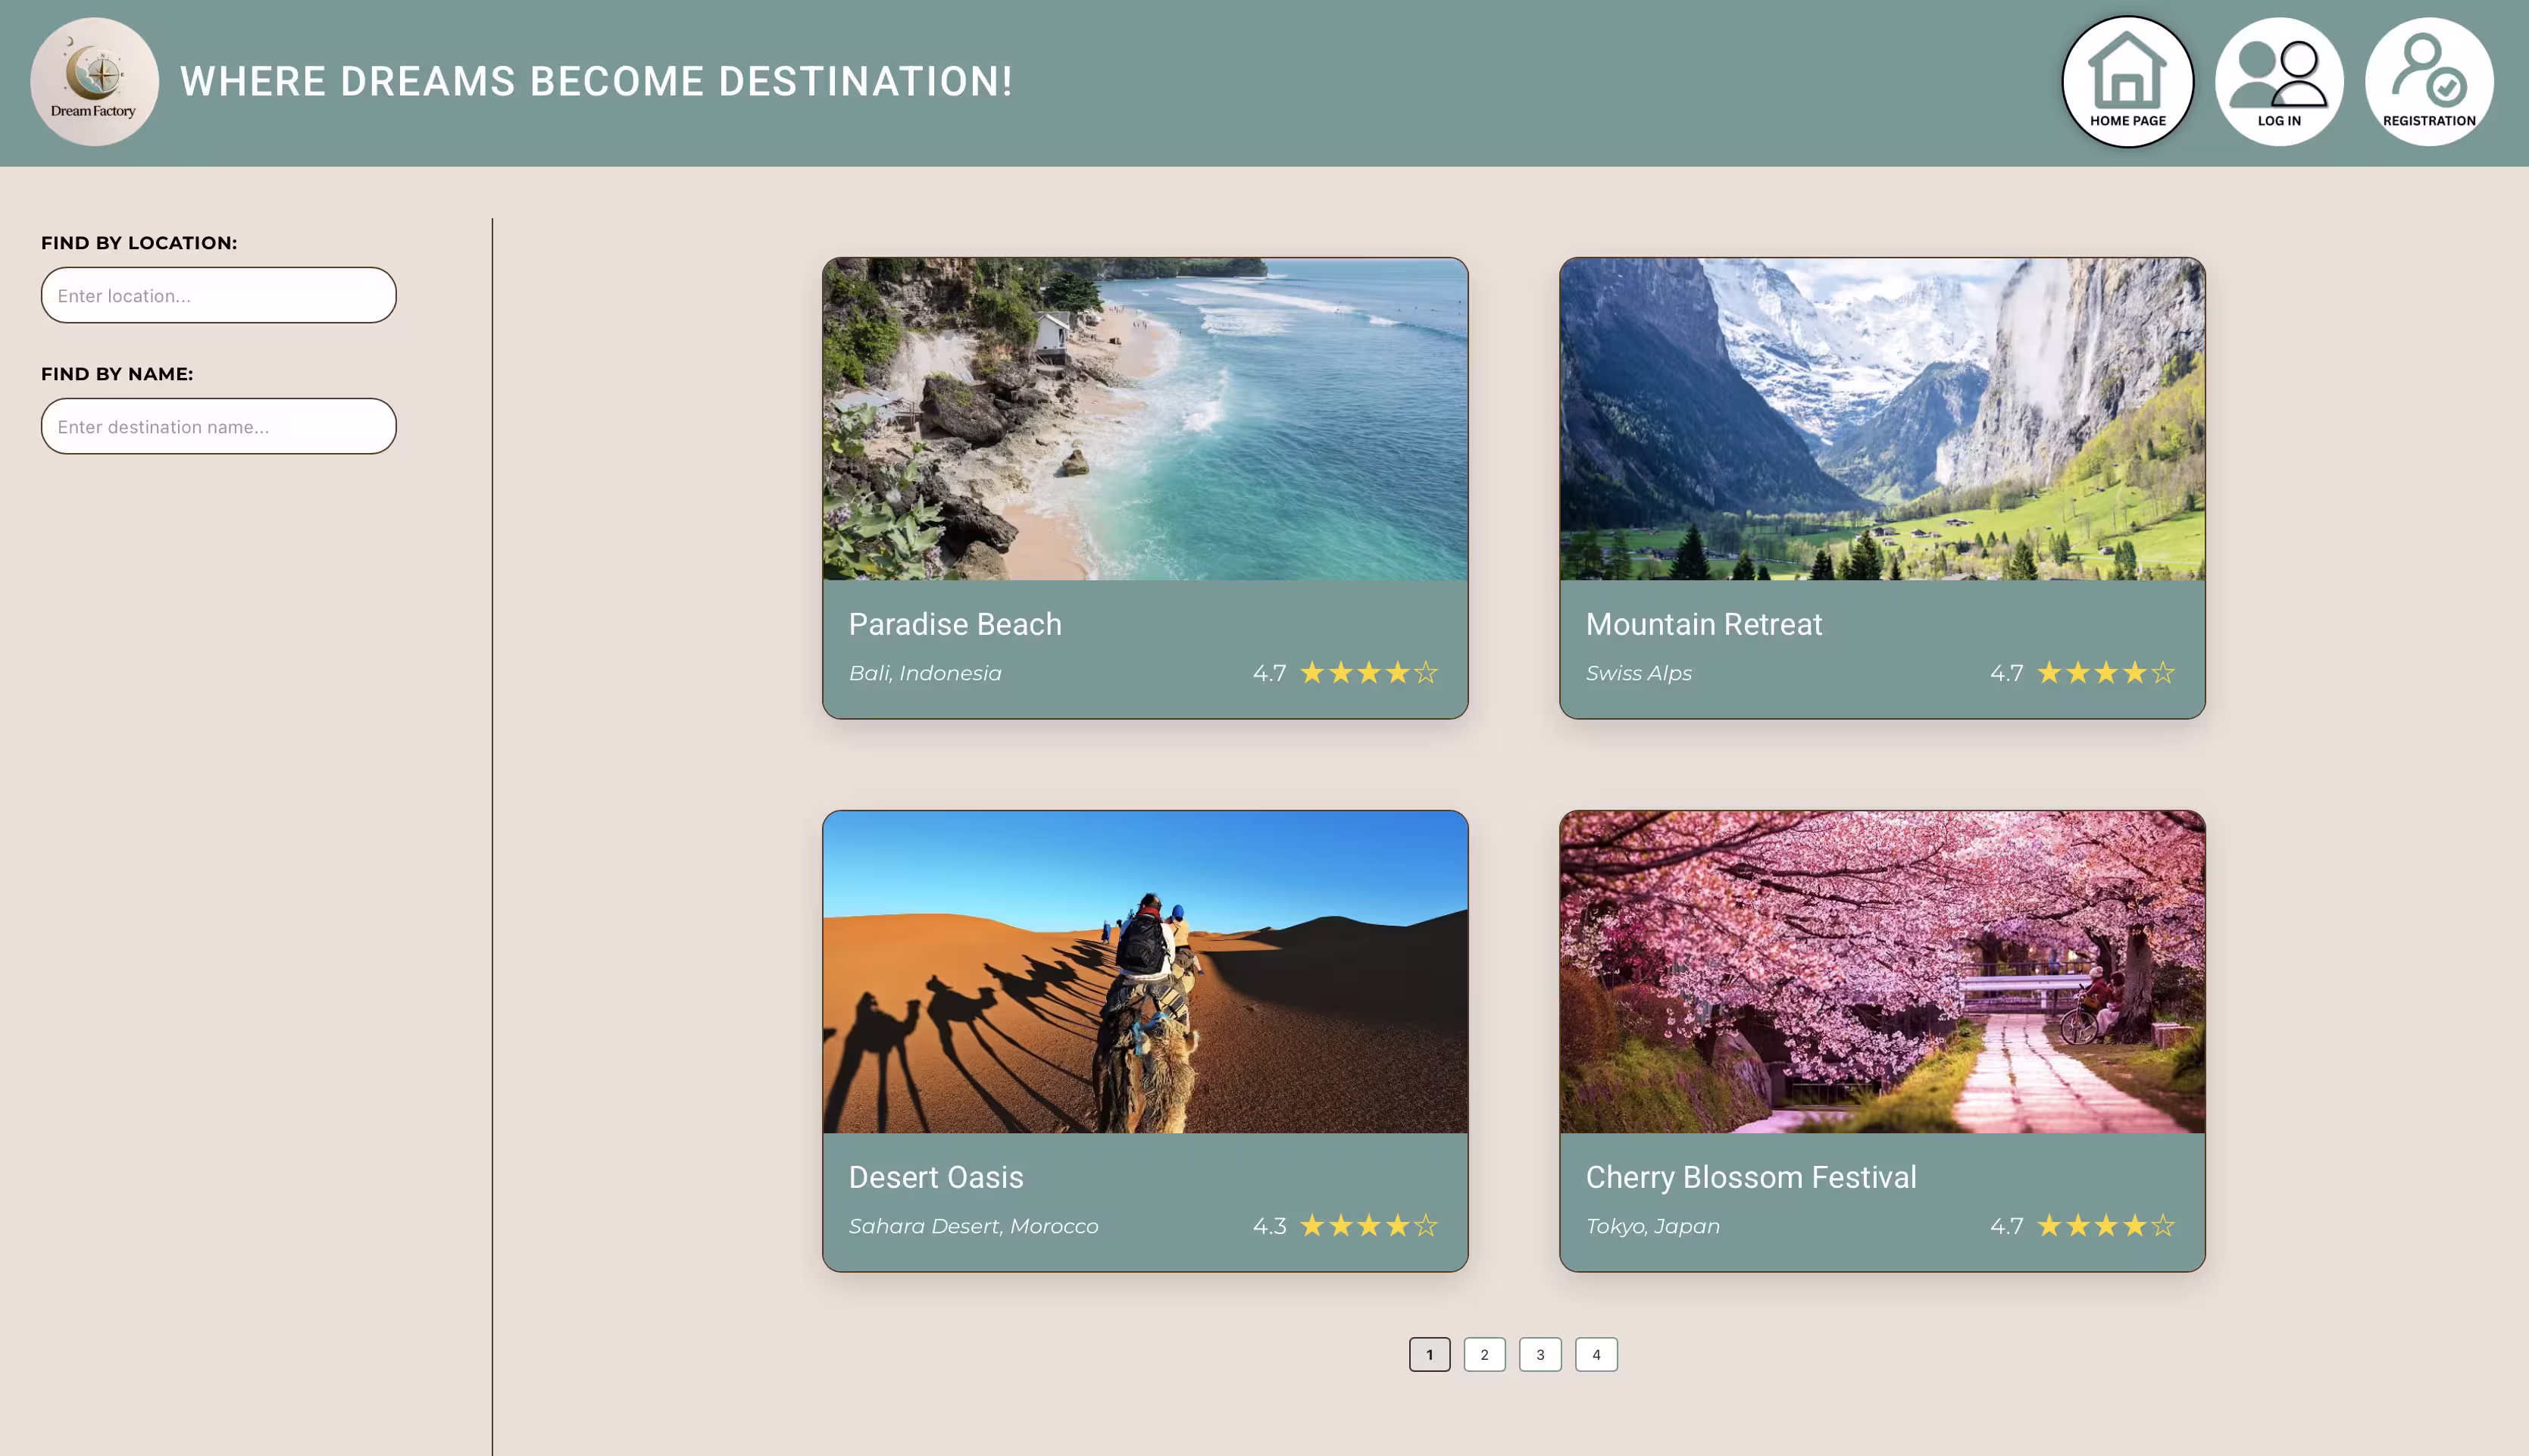Click the Desert Oasis star rating
This screenshot has height=1456, width=2529.
coord(1368,1226)
